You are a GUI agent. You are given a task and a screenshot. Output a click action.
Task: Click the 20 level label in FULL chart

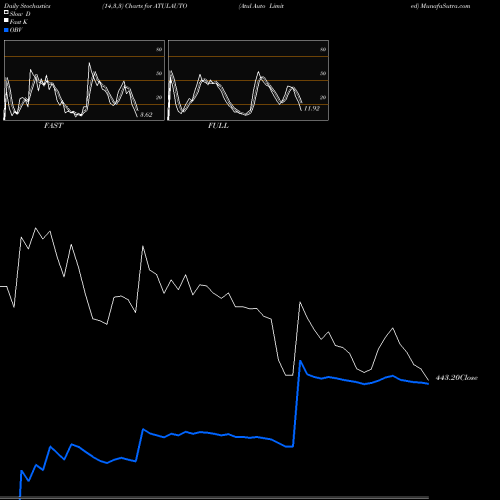click(323, 97)
